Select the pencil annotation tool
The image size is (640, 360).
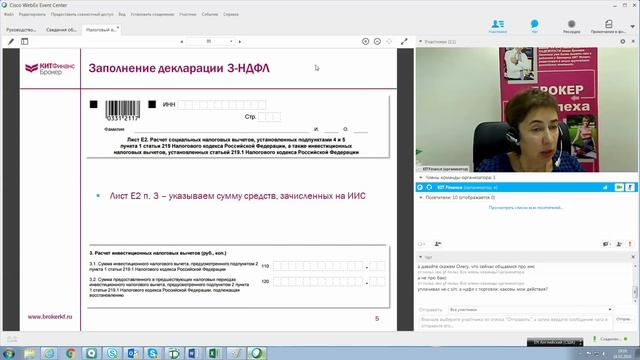(11, 41)
